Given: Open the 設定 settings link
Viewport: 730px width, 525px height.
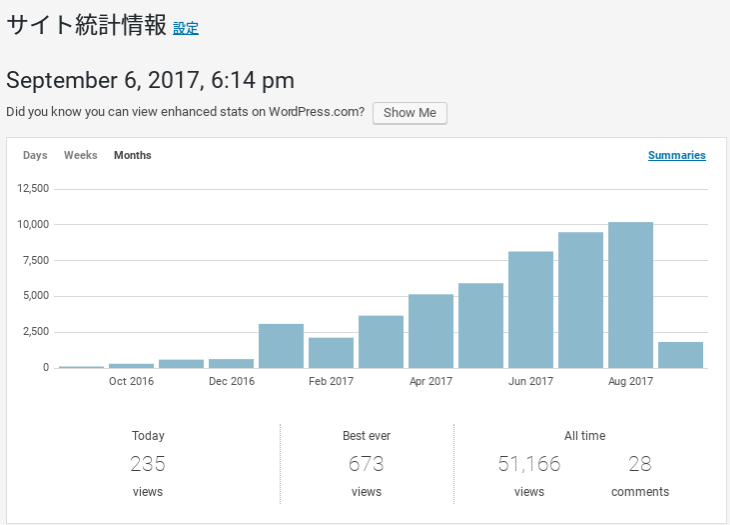Looking at the screenshot, I should 186,29.
